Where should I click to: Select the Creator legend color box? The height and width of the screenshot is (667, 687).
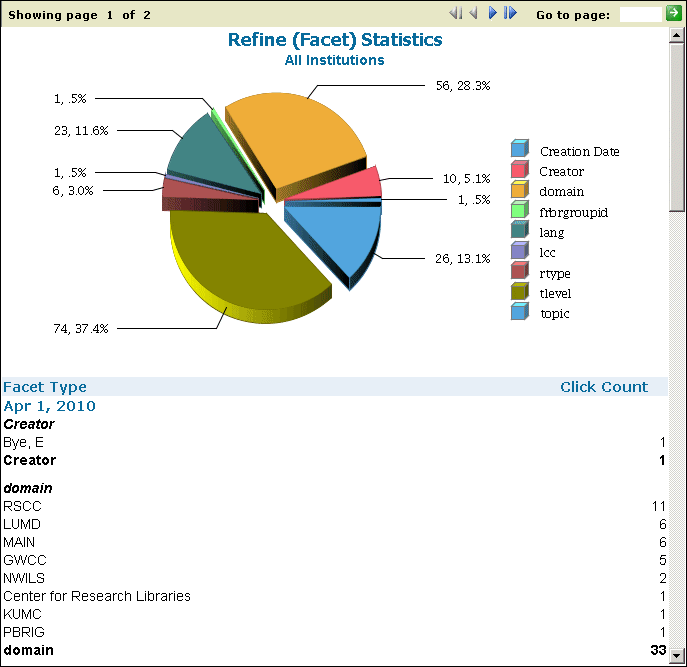click(x=519, y=171)
